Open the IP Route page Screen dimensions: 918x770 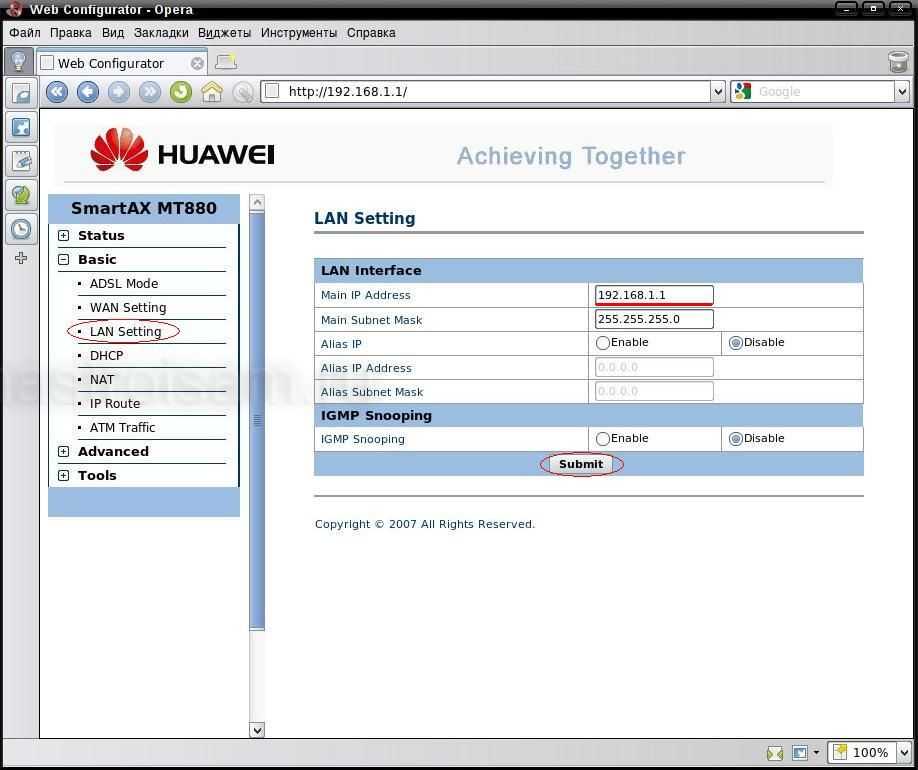[115, 404]
